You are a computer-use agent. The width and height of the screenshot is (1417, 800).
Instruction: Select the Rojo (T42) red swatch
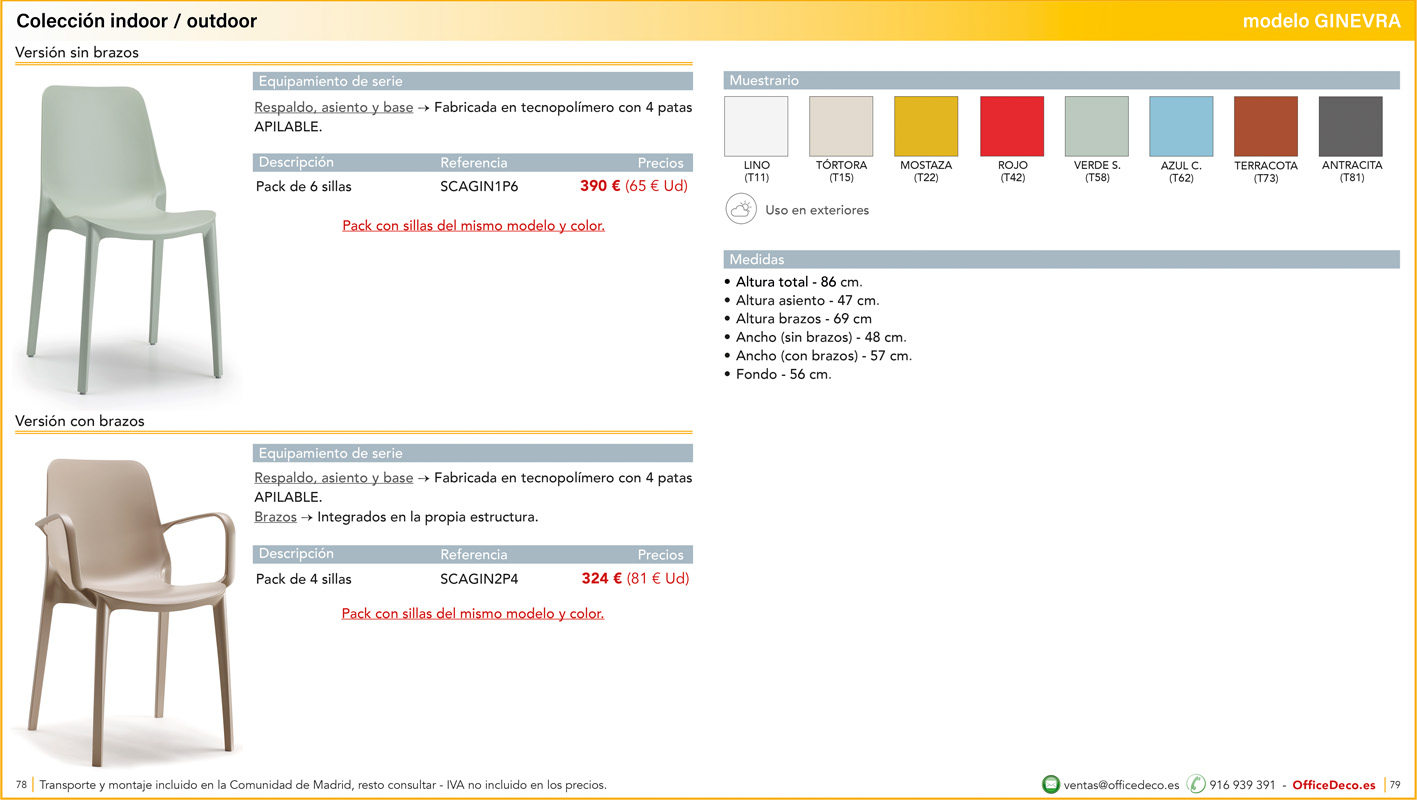(x=1012, y=127)
